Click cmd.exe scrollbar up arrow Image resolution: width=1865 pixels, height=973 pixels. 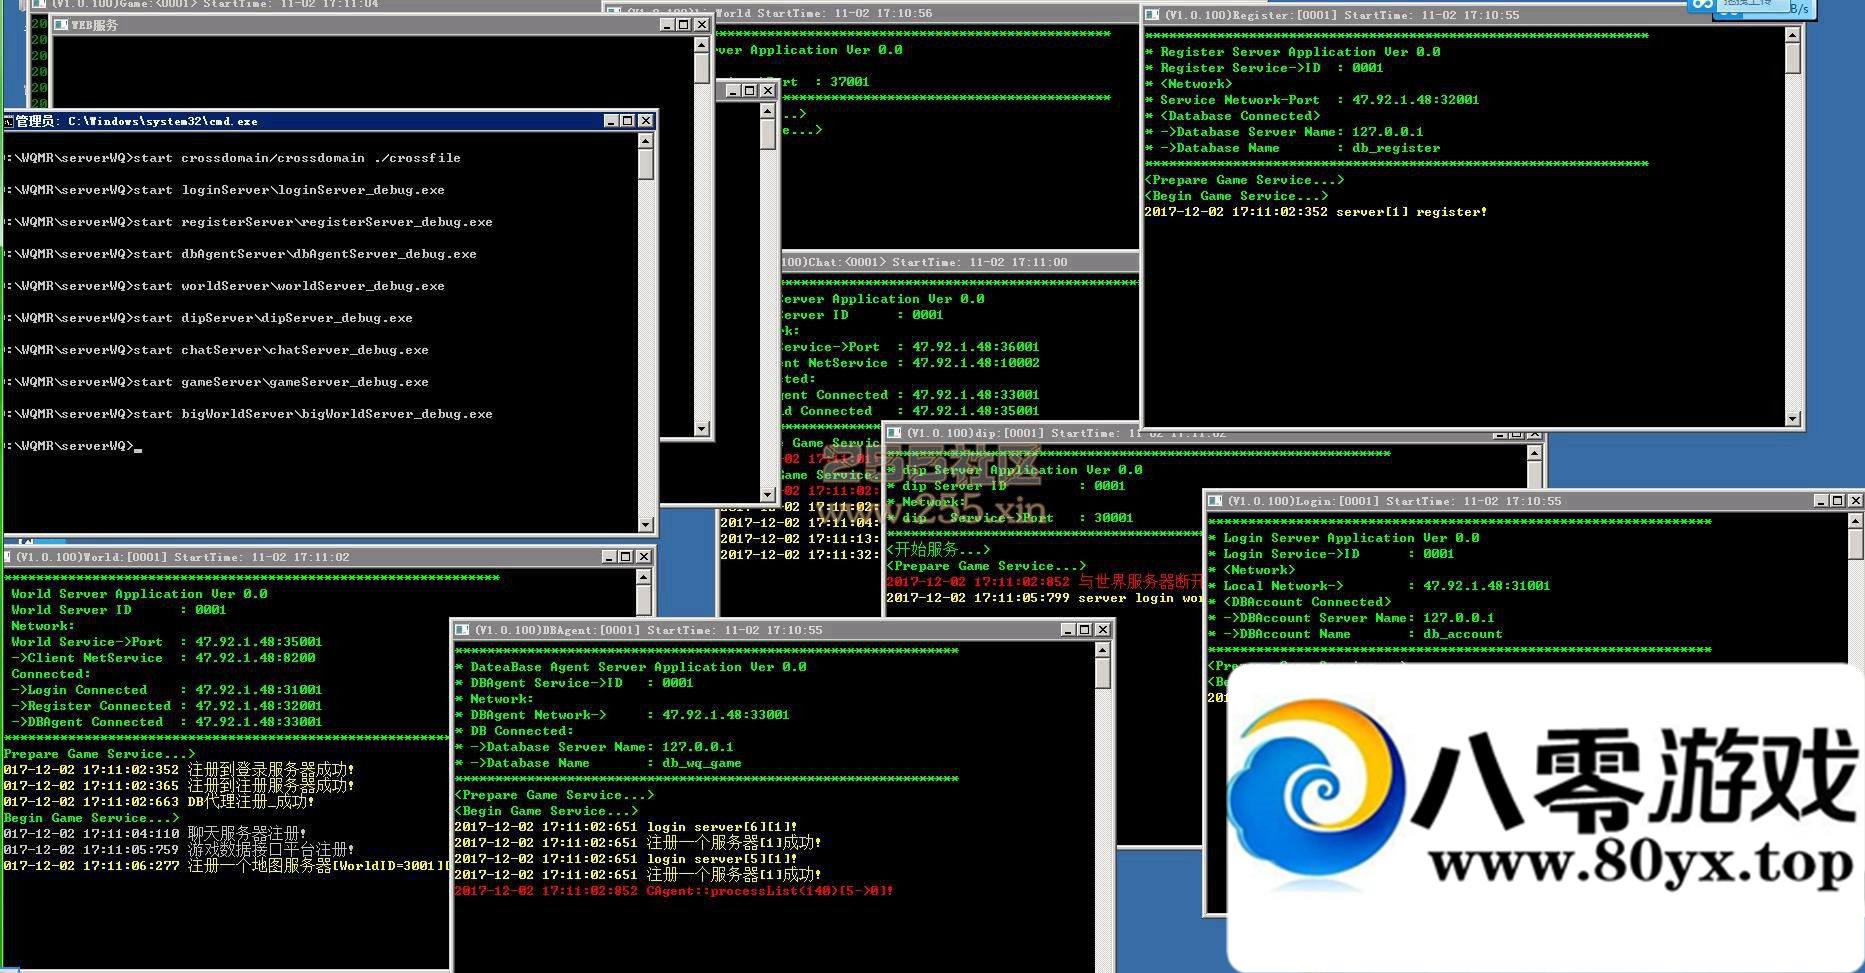click(x=645, y=141)
